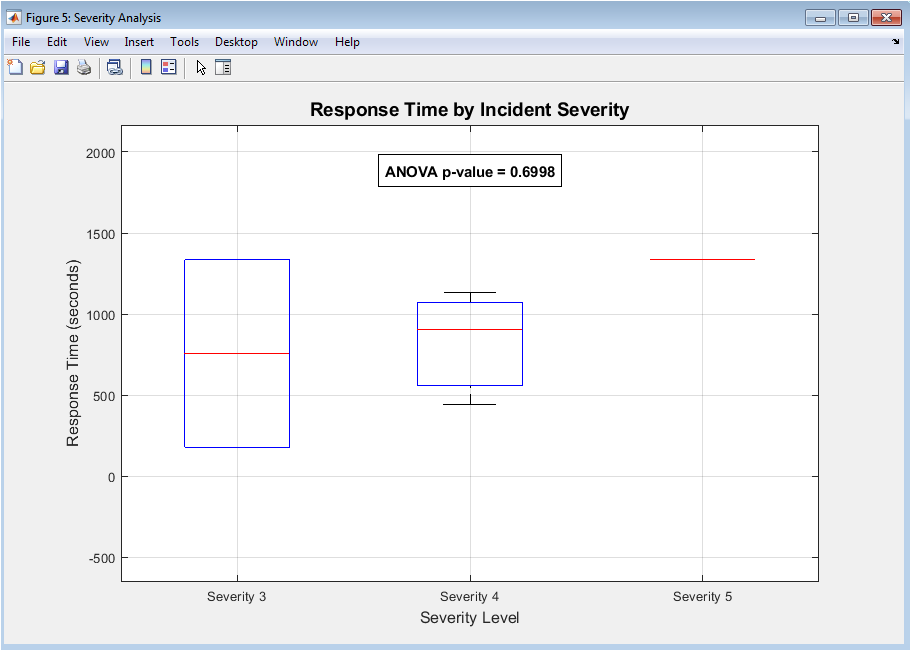Open the Desktop menu
911x651 pixels.
point(236,42)
